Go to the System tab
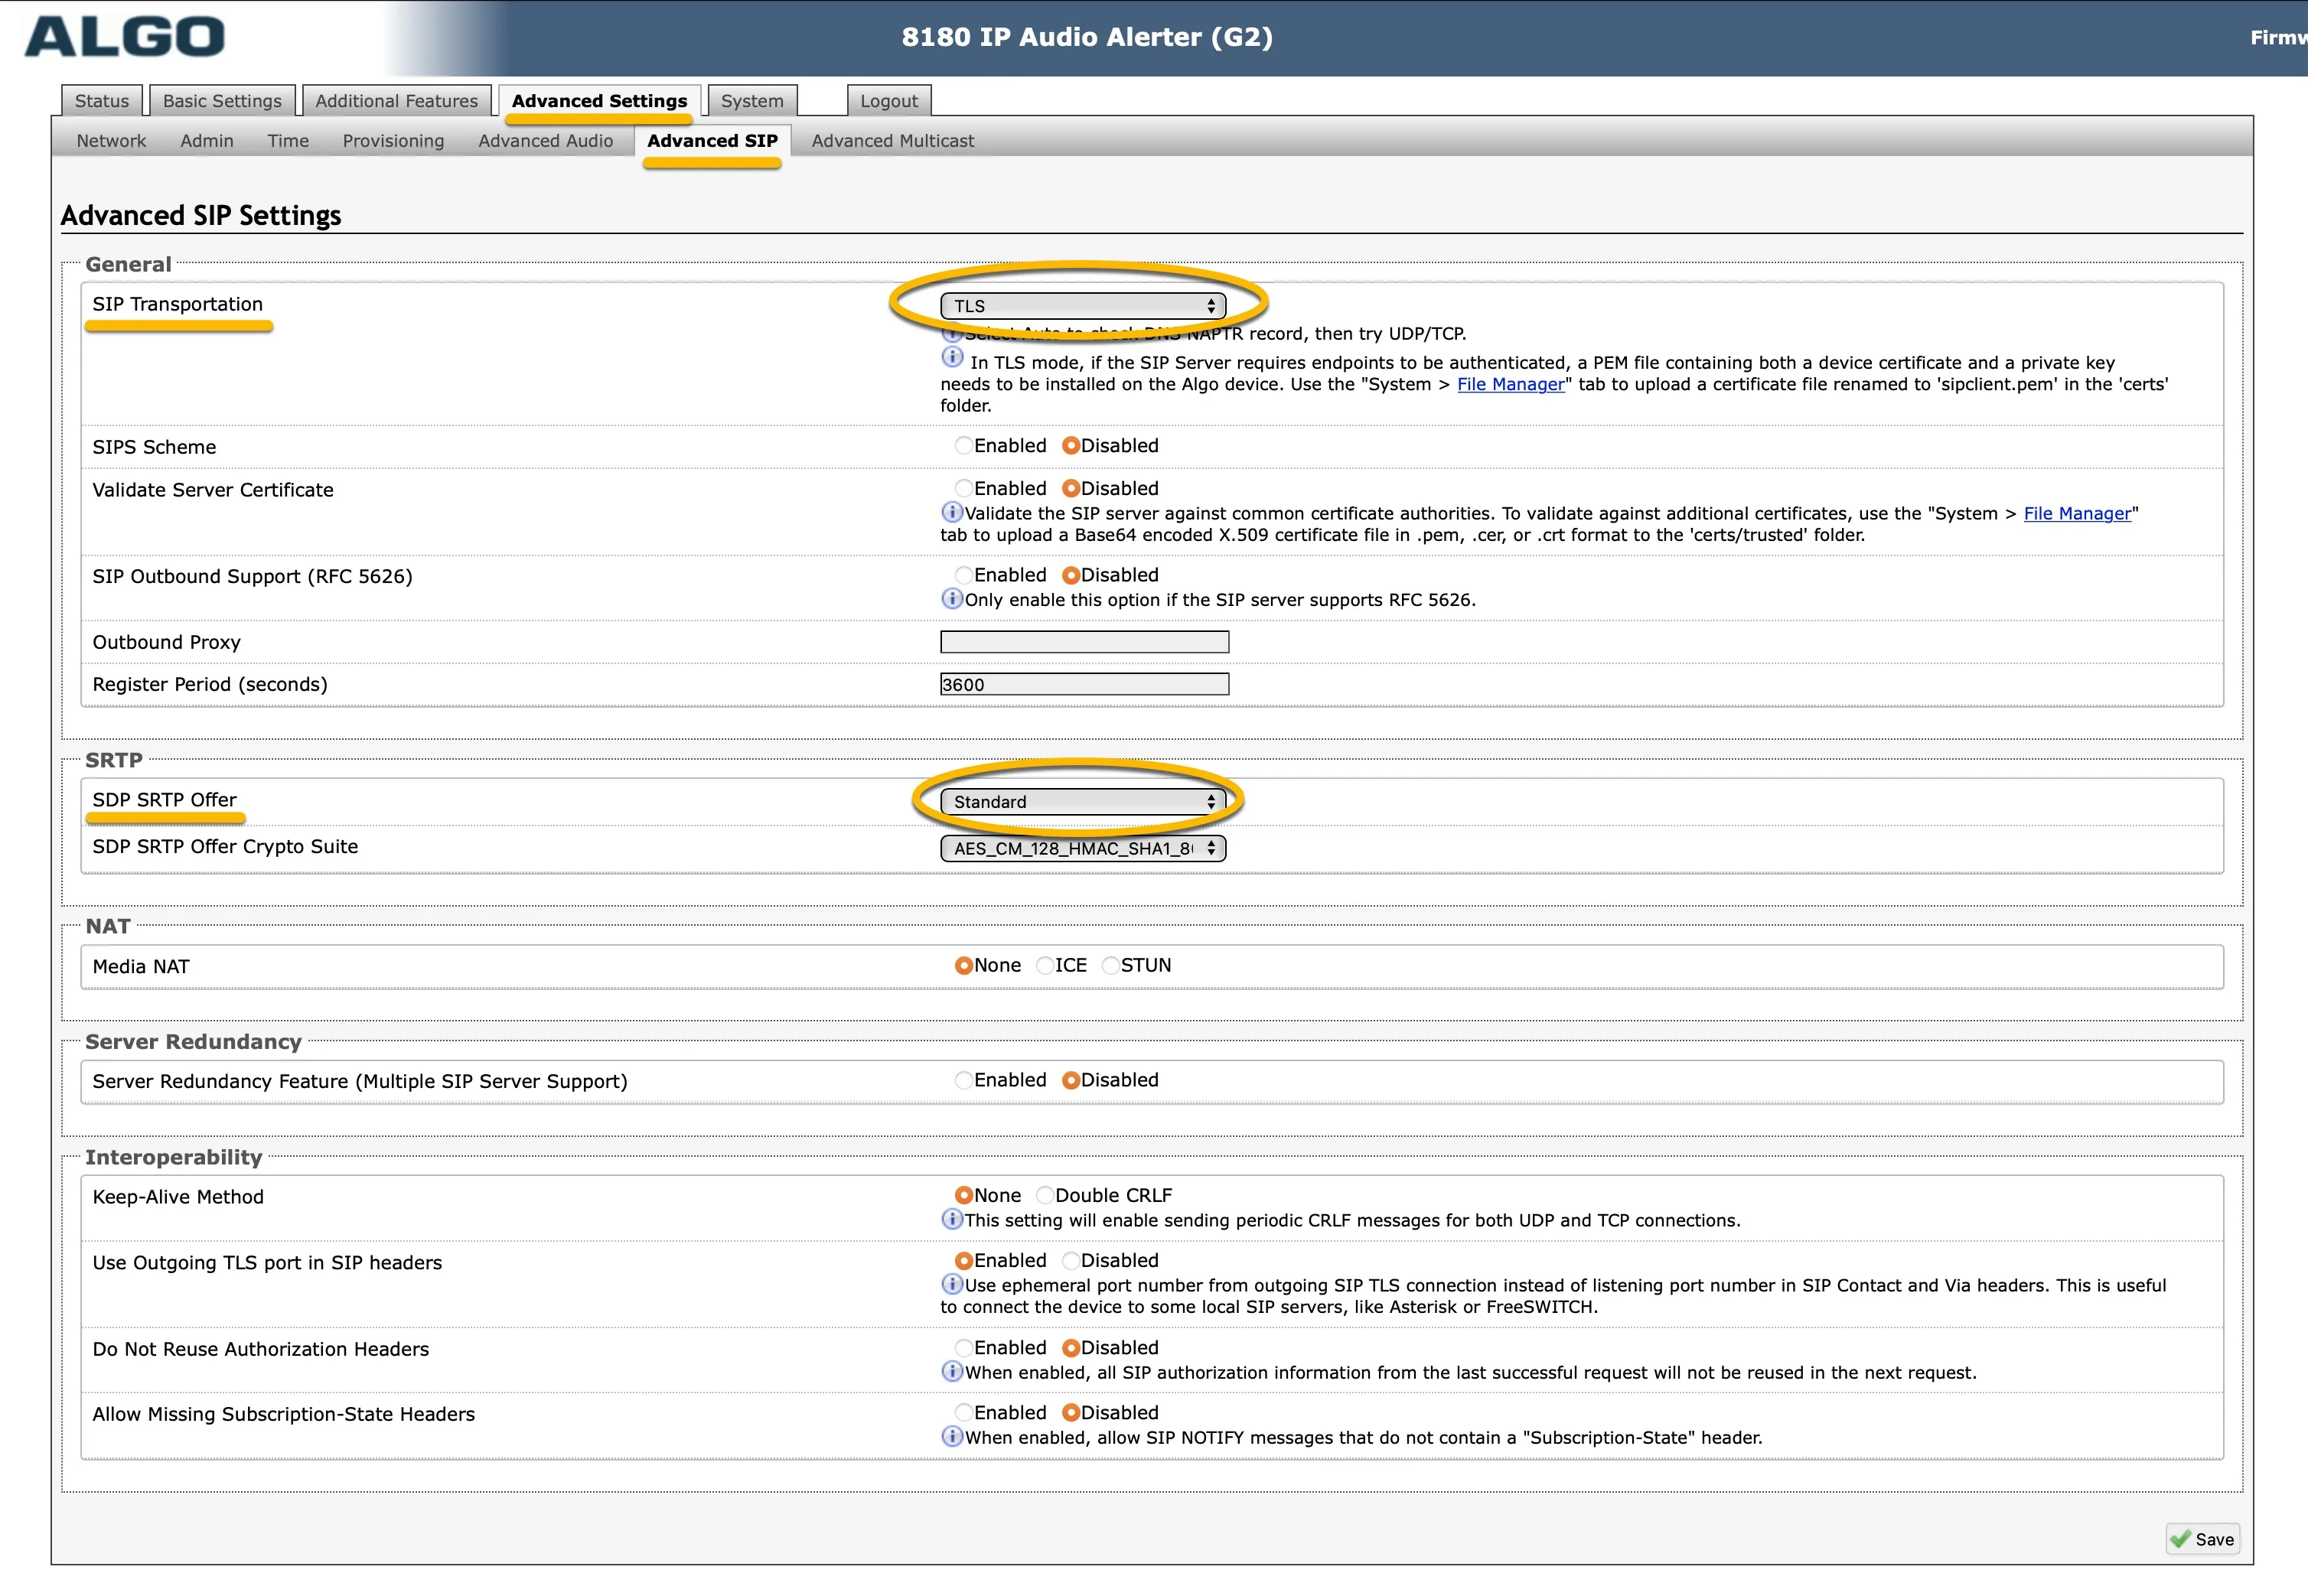This screenshot has width=2308, height=1596. pos(752,101)
